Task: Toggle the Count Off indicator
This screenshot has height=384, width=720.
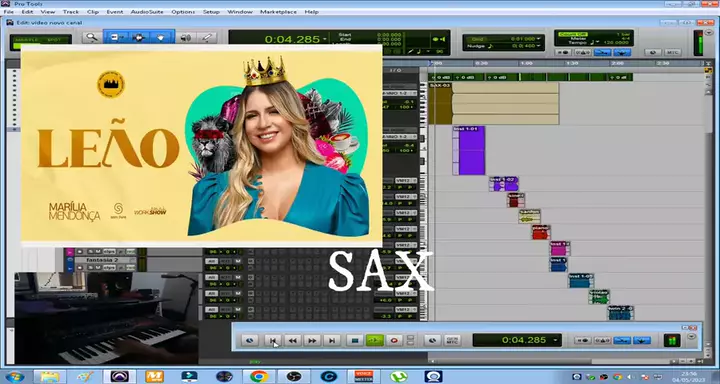Action: click(x=574, y=34)
